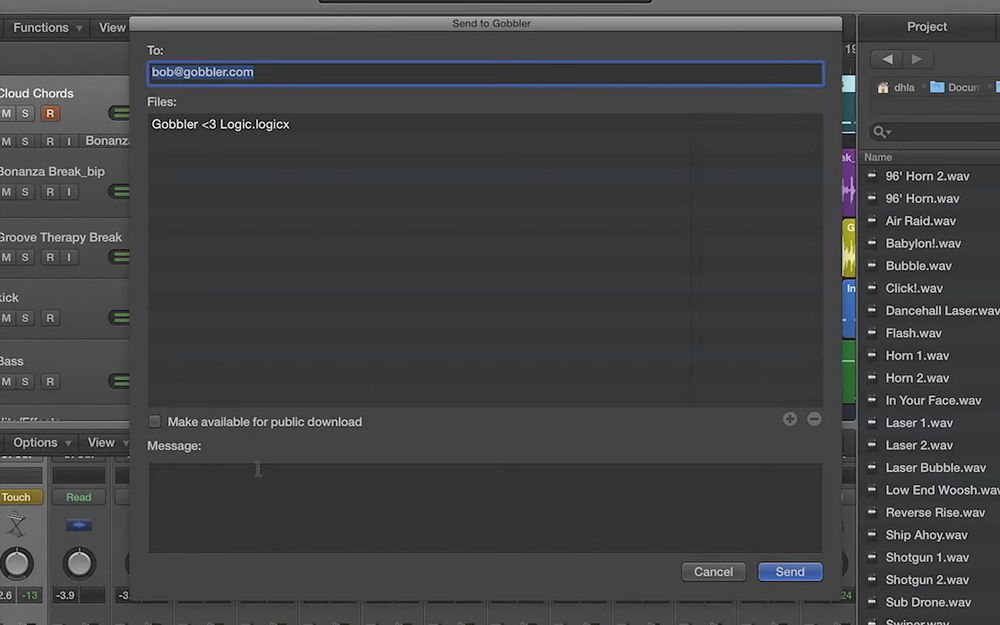Screen dimensions: 1000x625
Task: Remove a file with the minus icon
Action: 814,419
